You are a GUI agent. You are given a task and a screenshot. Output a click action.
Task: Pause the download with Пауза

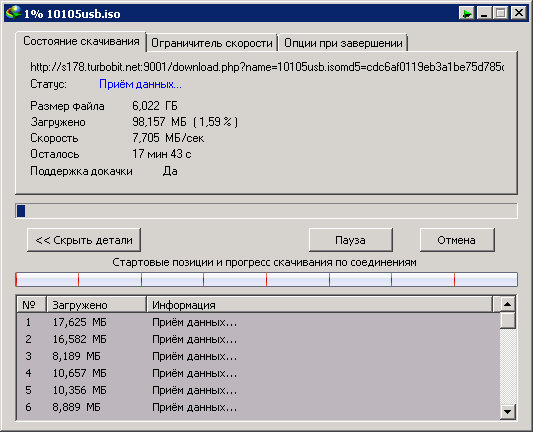[350, 240]
